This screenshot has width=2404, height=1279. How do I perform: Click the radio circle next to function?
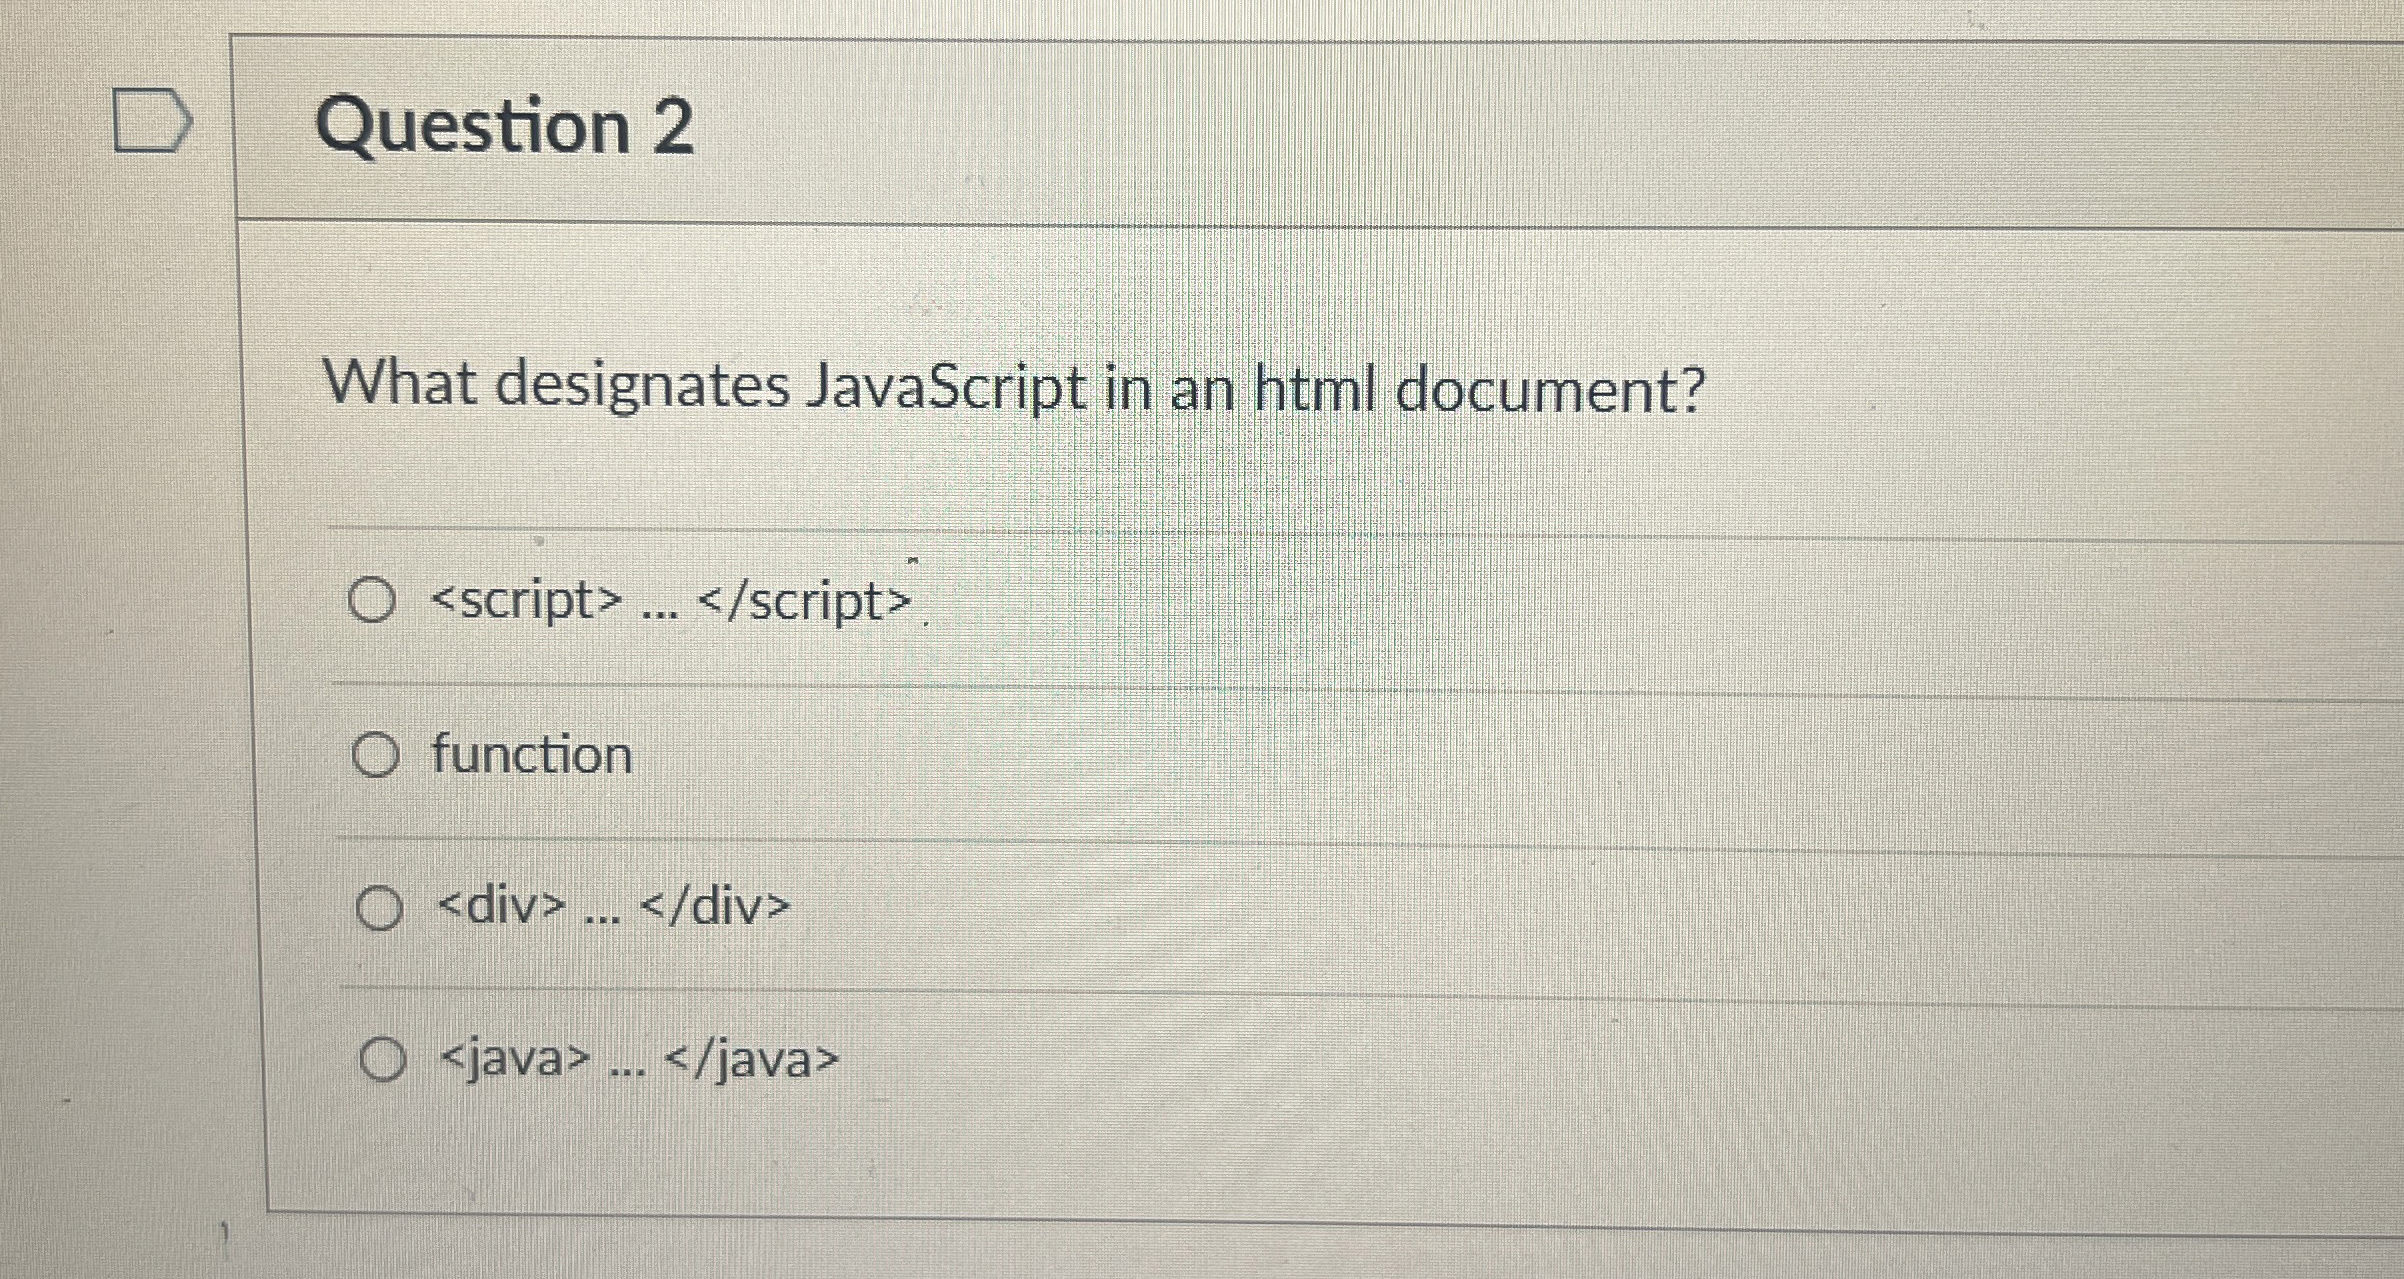(x=377, y=756)
